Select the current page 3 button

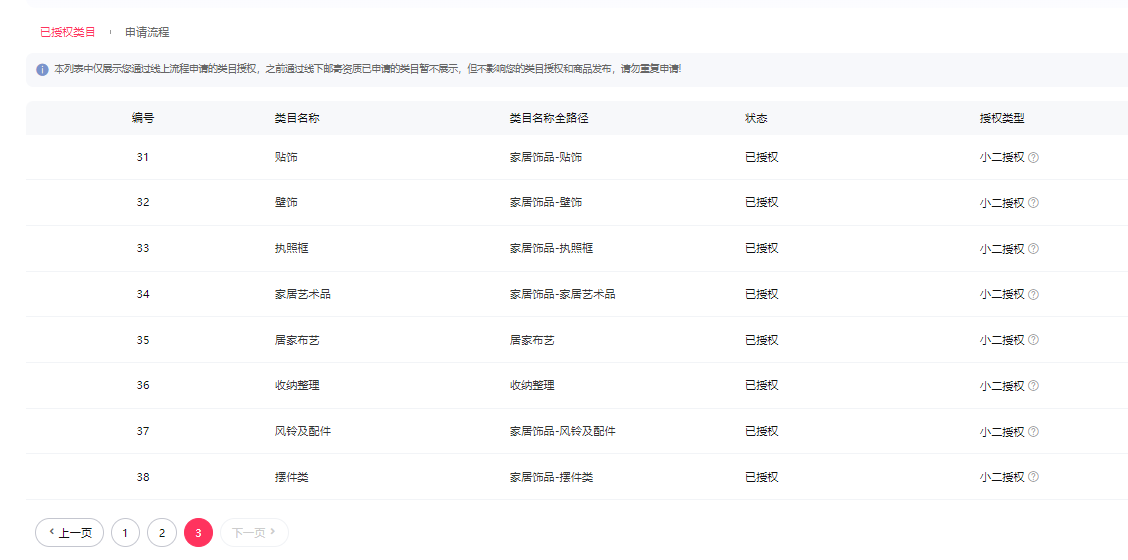(198, 533)
